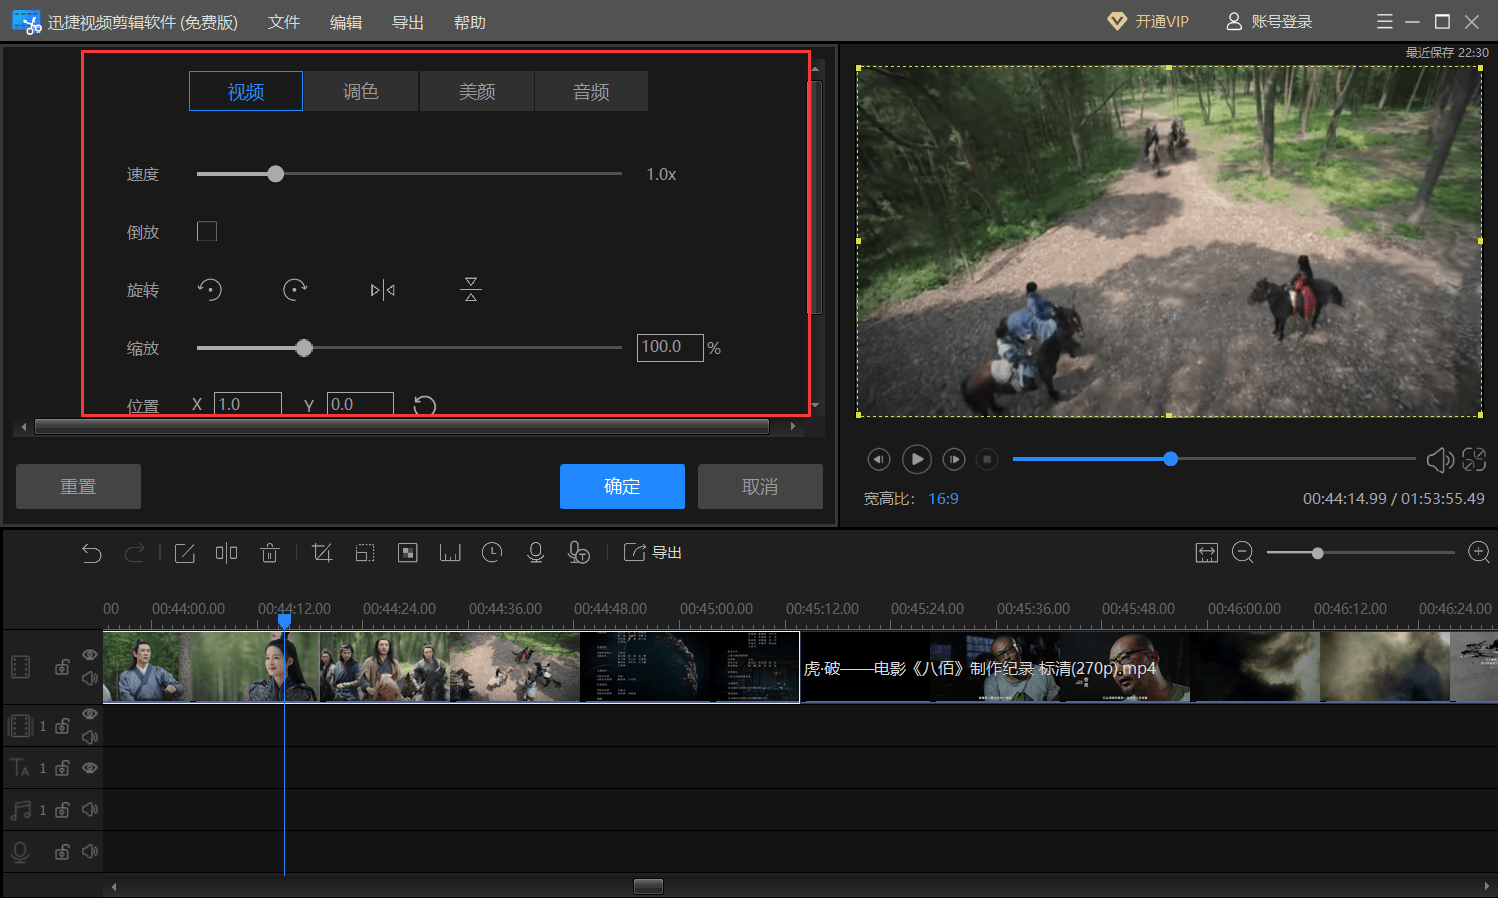Toggle lock on main video track
1498x898 pixels.
point(62,667)
